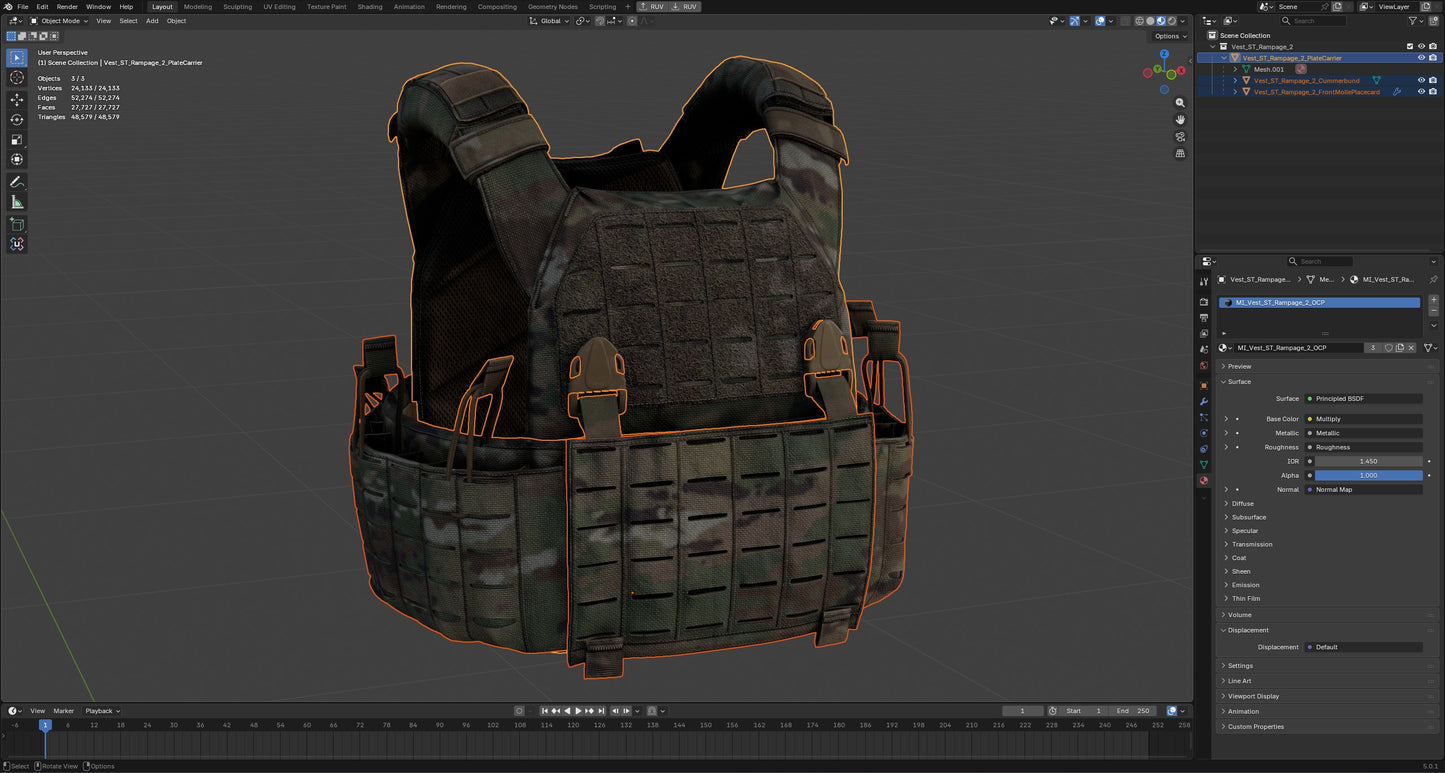Open the Output properties tab
Screen dimensions: 1445x773
[x=1204, y=318]
